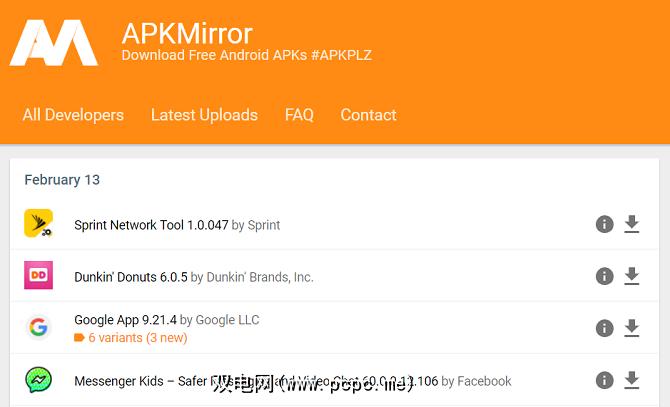The height and width of the screenshot is (407, 670).
Task: Expand 6 variants (3 new) link
Action: coord(131,338)
